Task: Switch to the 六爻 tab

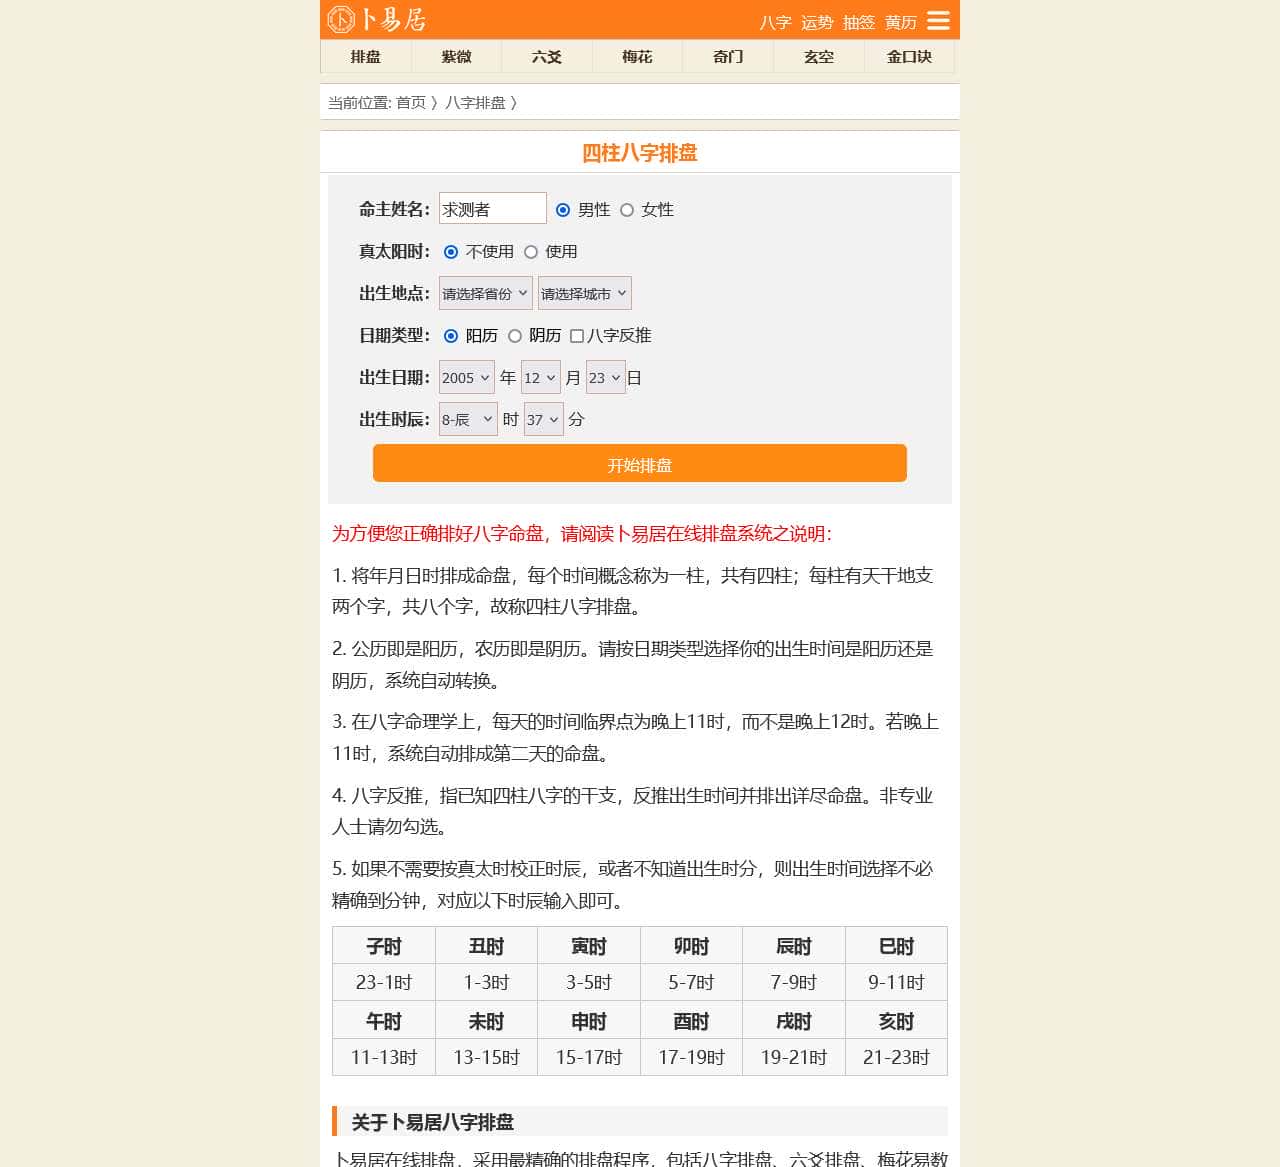Action: pos(547,57)
